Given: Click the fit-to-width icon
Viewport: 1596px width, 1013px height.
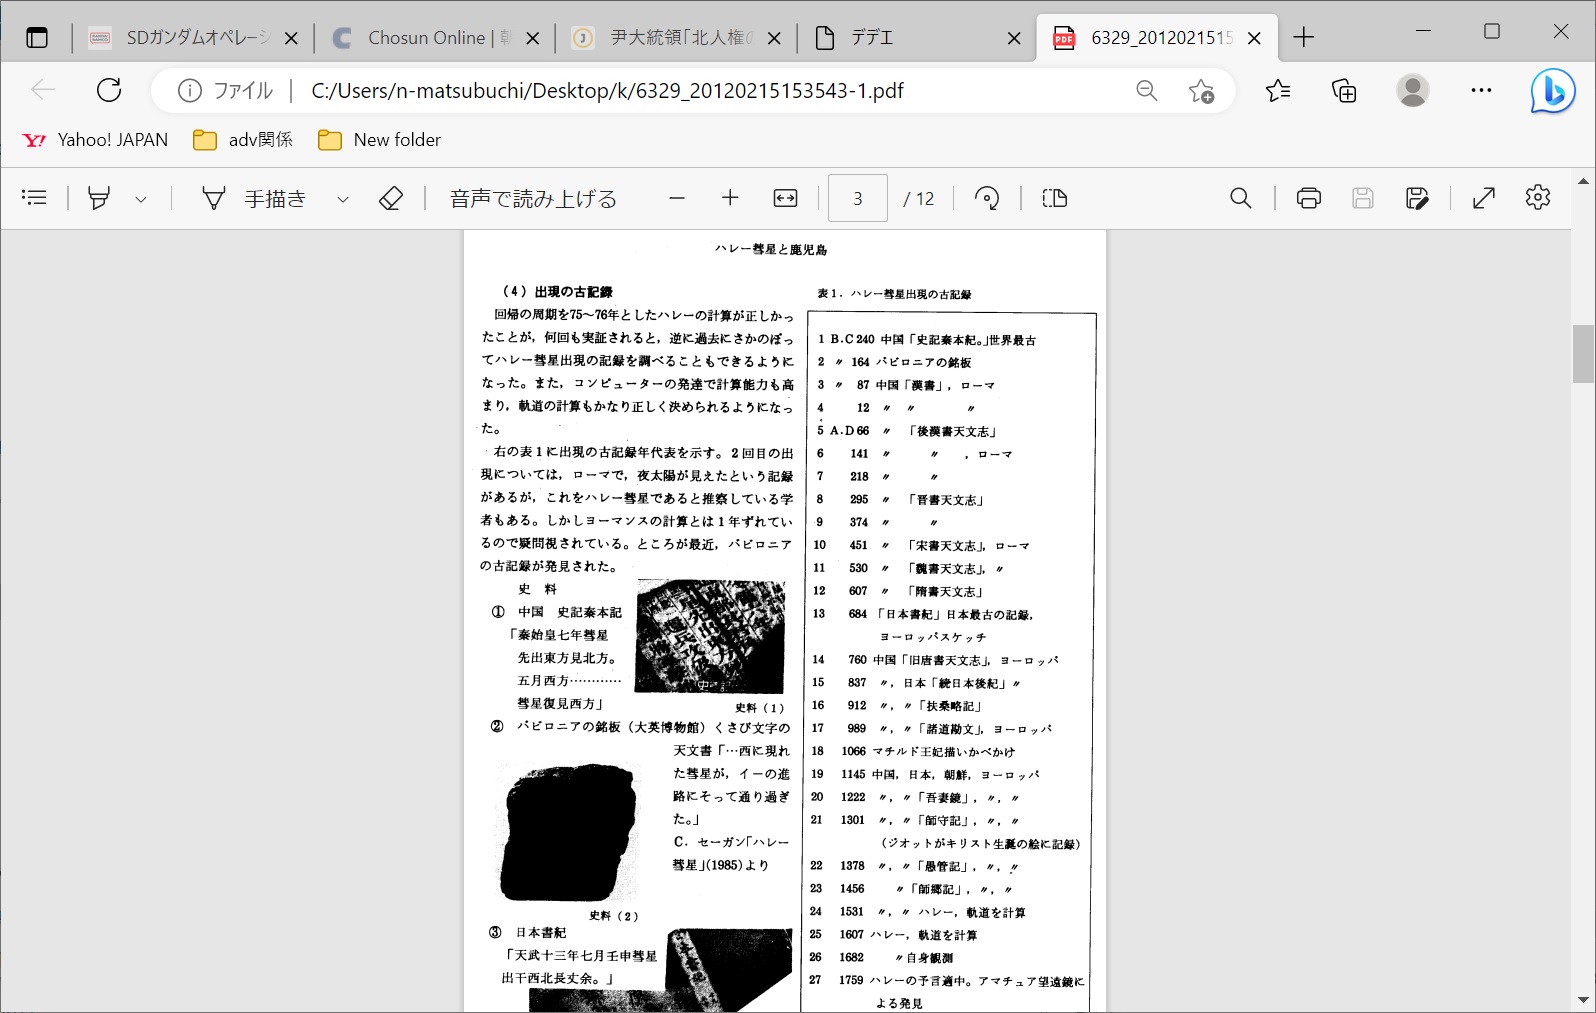Looking at the screenshot, I should click(x=785, y=198).
